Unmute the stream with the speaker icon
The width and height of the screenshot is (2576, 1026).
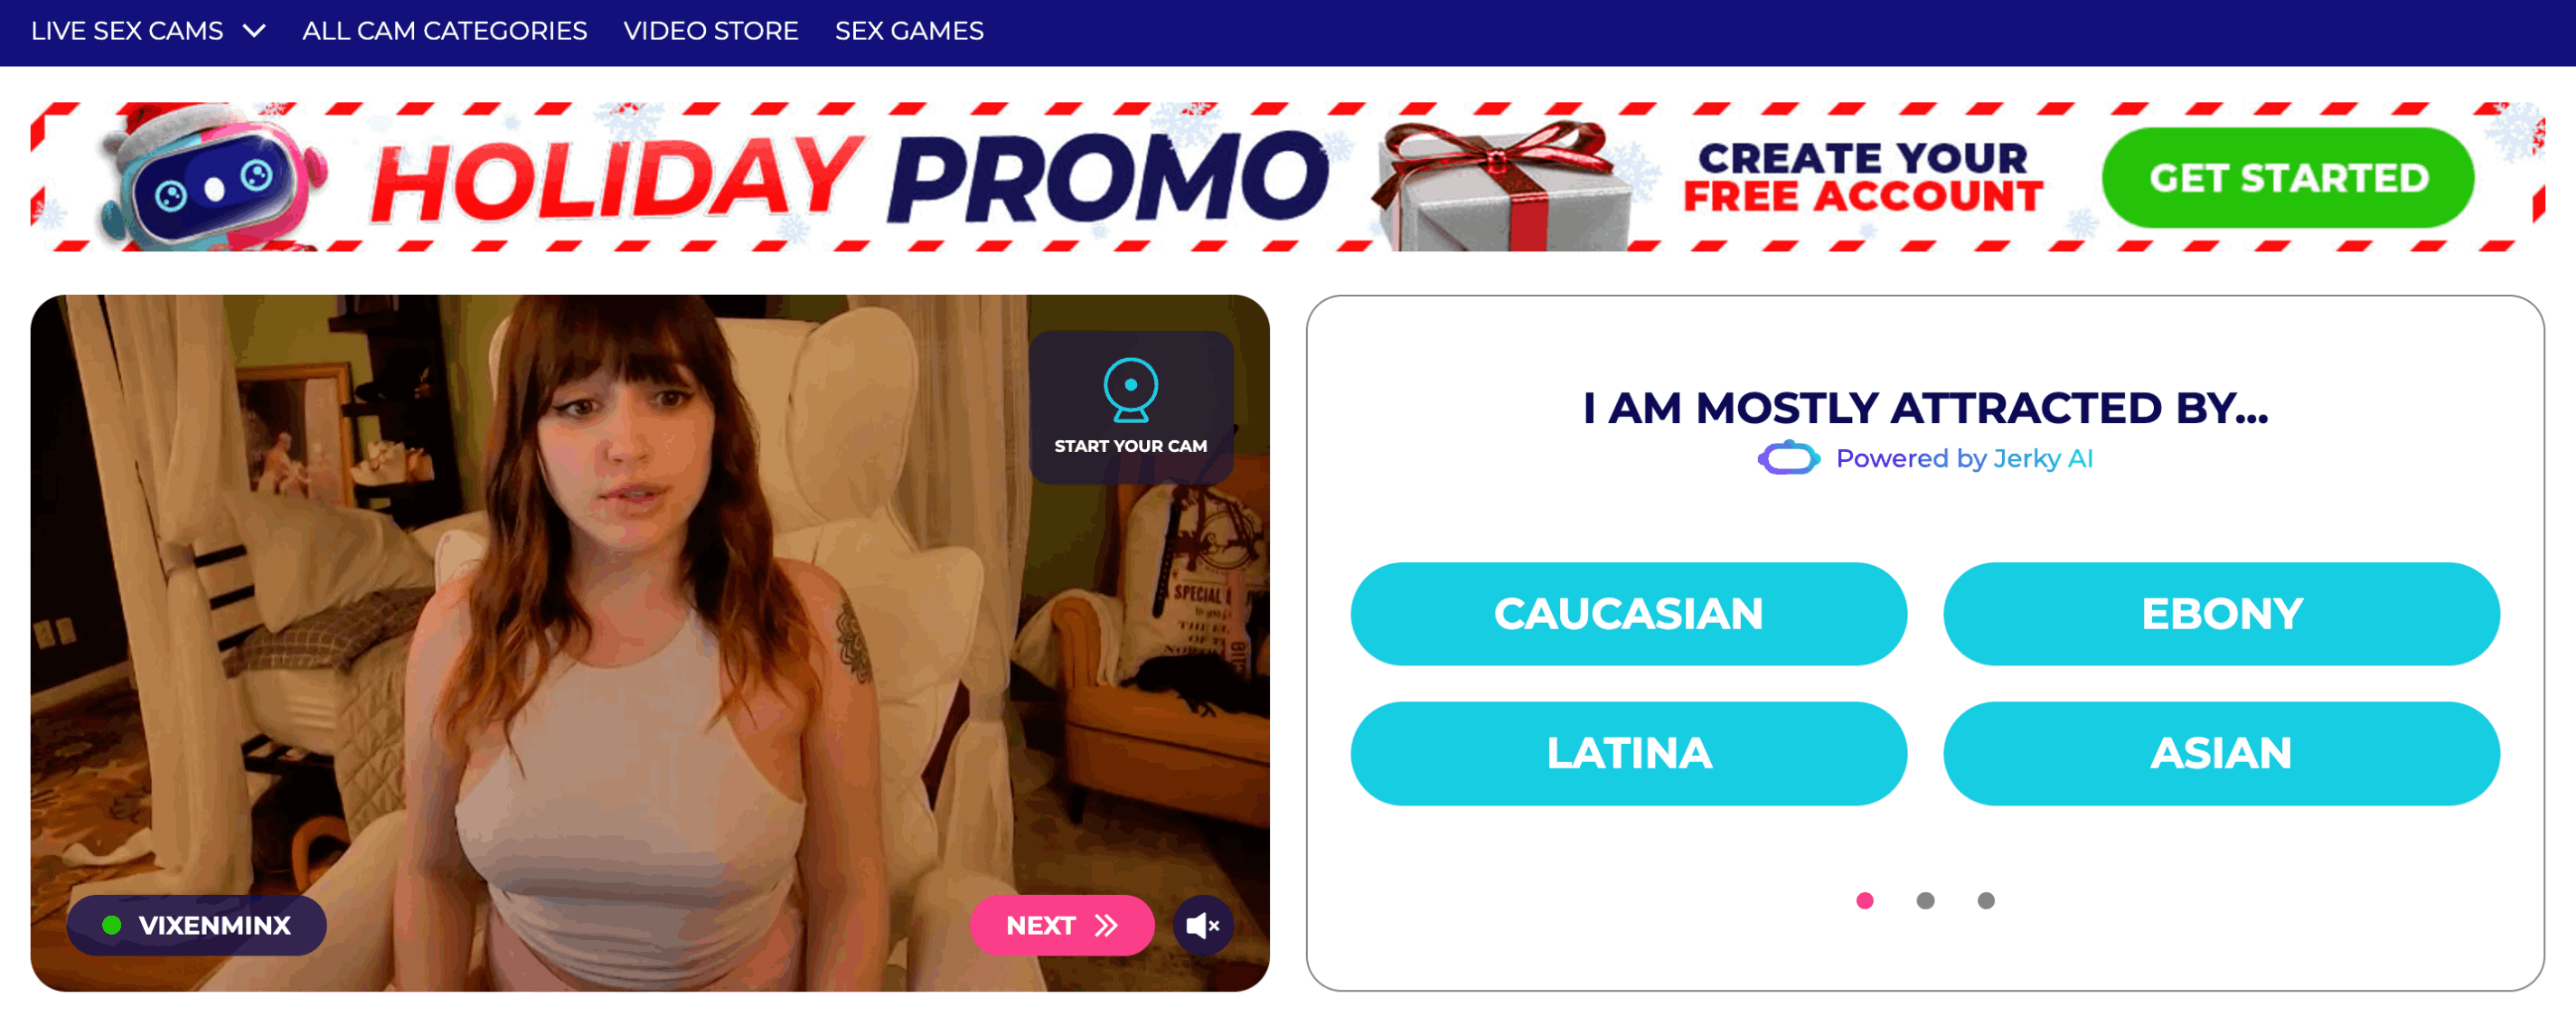coord(1202,925)
